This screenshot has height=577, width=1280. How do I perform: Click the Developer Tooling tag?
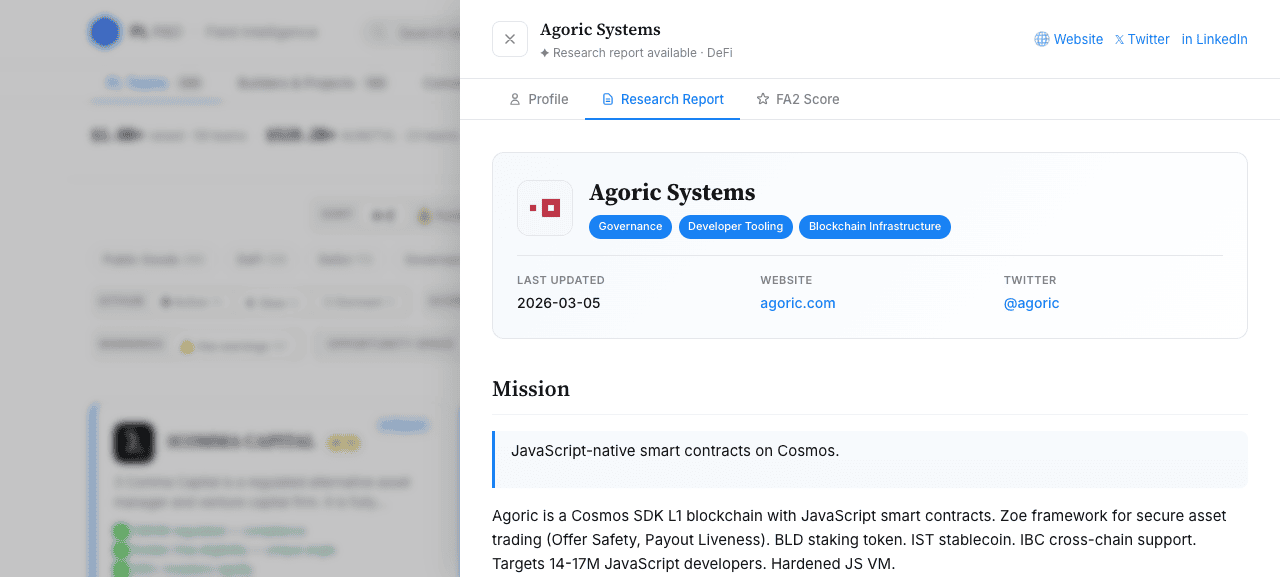736,227
